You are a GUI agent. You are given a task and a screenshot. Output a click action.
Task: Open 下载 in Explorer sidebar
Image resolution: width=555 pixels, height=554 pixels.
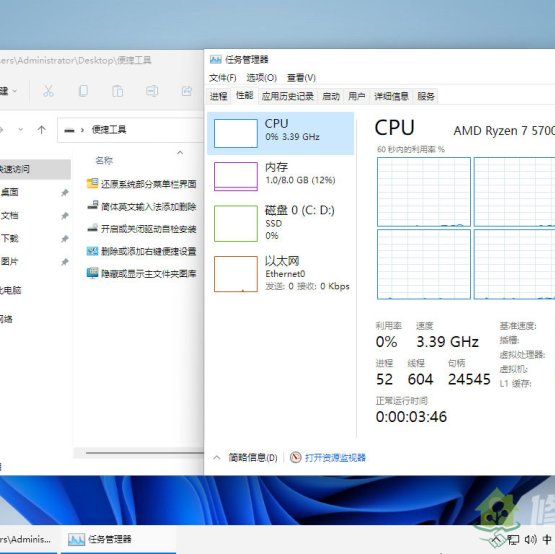(10, 238)
